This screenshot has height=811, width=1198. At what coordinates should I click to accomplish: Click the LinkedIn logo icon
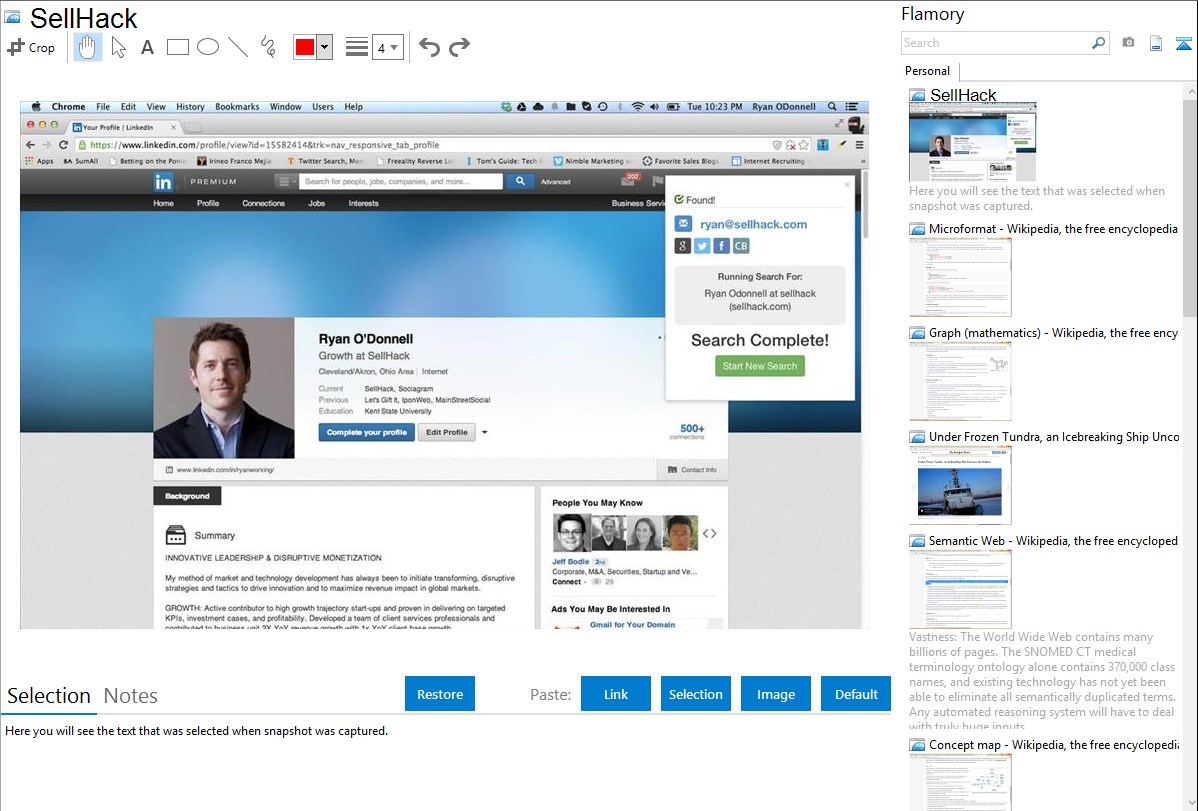[x=163, y=182]
